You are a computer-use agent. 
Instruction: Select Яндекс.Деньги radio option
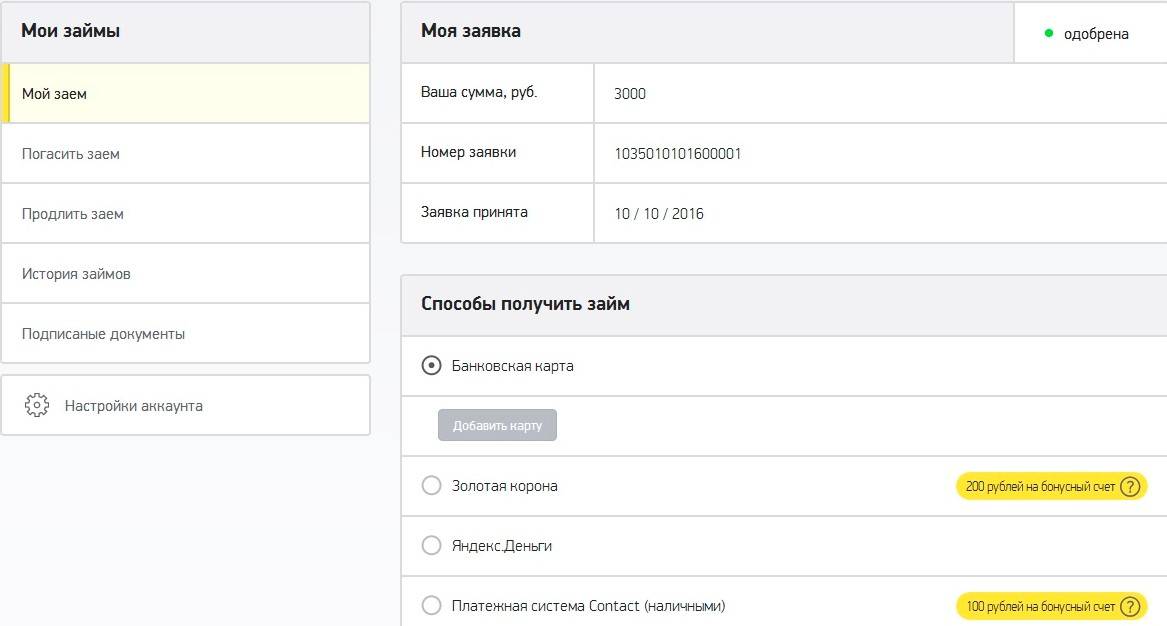coord(431,546)
